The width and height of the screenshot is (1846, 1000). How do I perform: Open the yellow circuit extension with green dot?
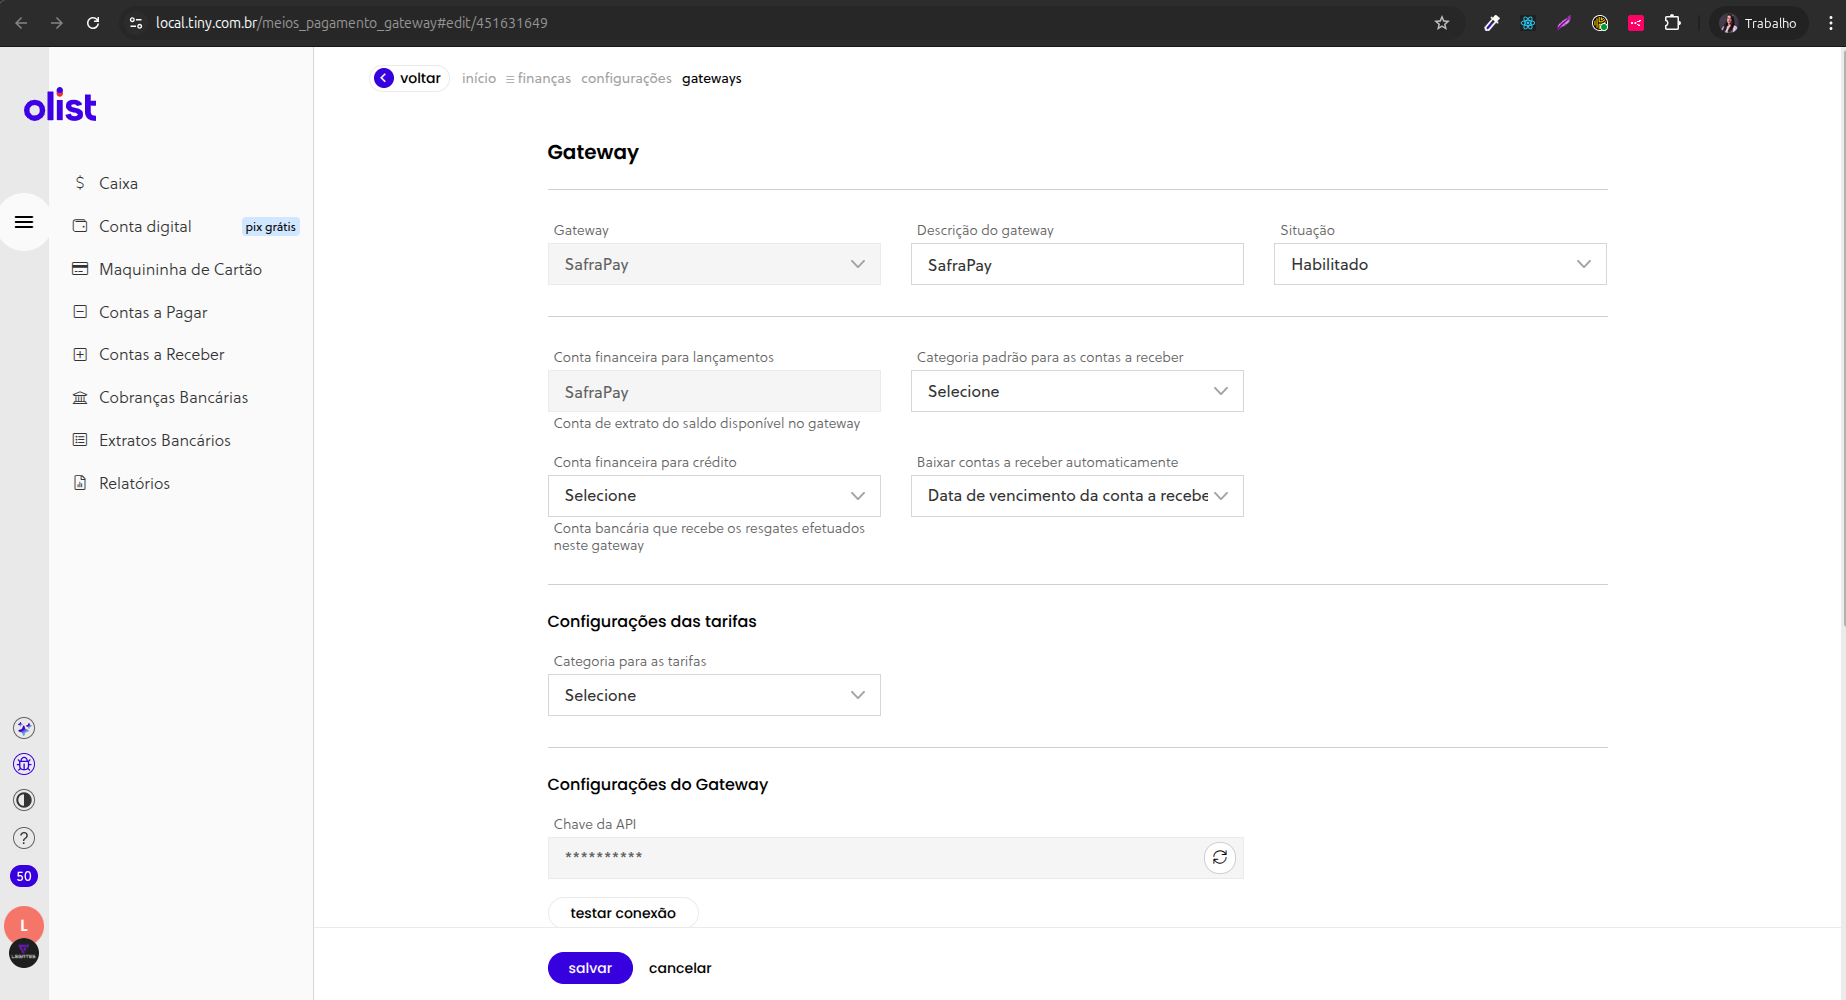coord(1600,23)
